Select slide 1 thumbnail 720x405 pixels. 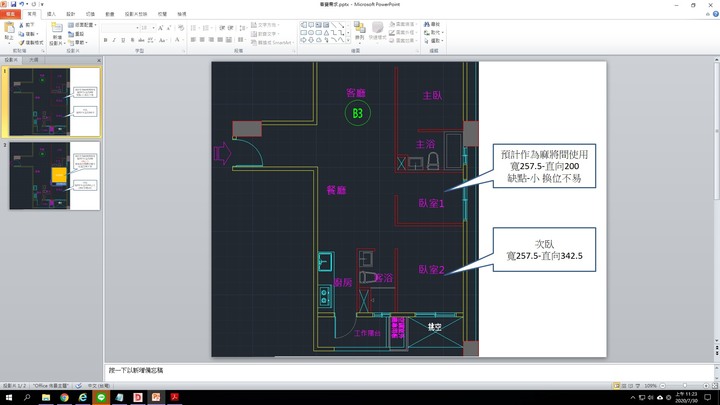pos(55,102)
